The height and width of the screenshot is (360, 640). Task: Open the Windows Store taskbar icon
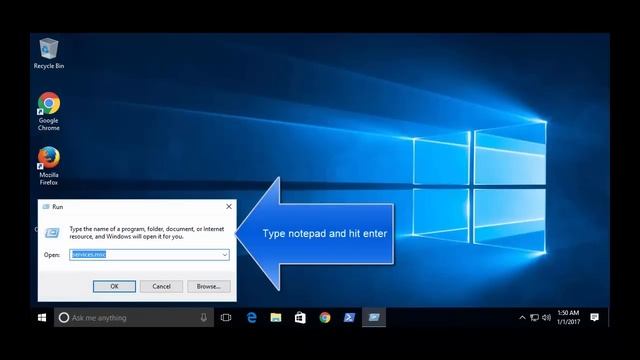pyautogui.click(x=300, y=318)
